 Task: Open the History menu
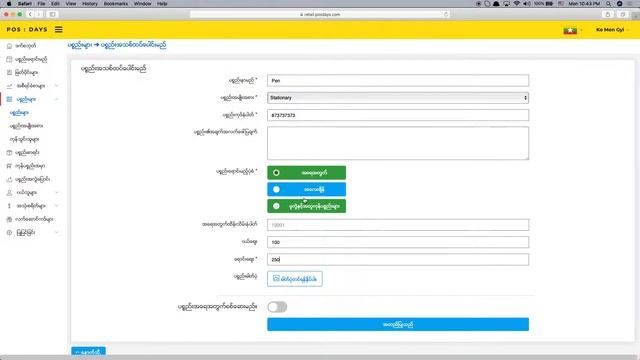point(90,4)
